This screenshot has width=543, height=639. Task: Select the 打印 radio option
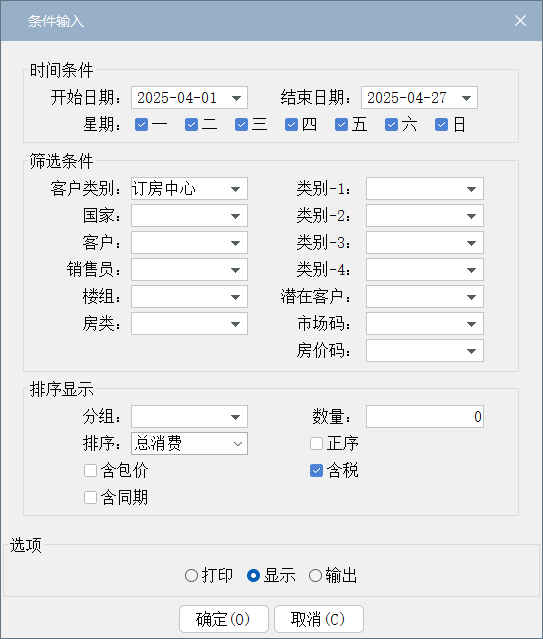coord(191,576)
